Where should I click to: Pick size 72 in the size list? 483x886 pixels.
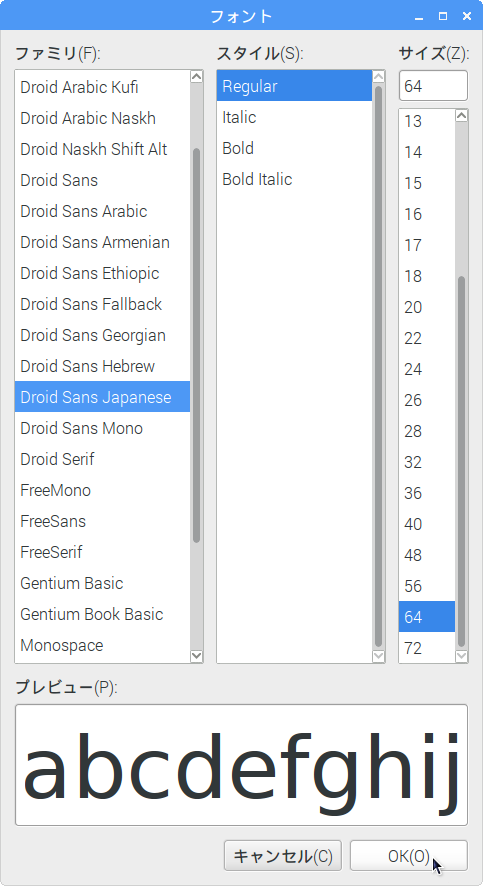click(x=427, y=648)
